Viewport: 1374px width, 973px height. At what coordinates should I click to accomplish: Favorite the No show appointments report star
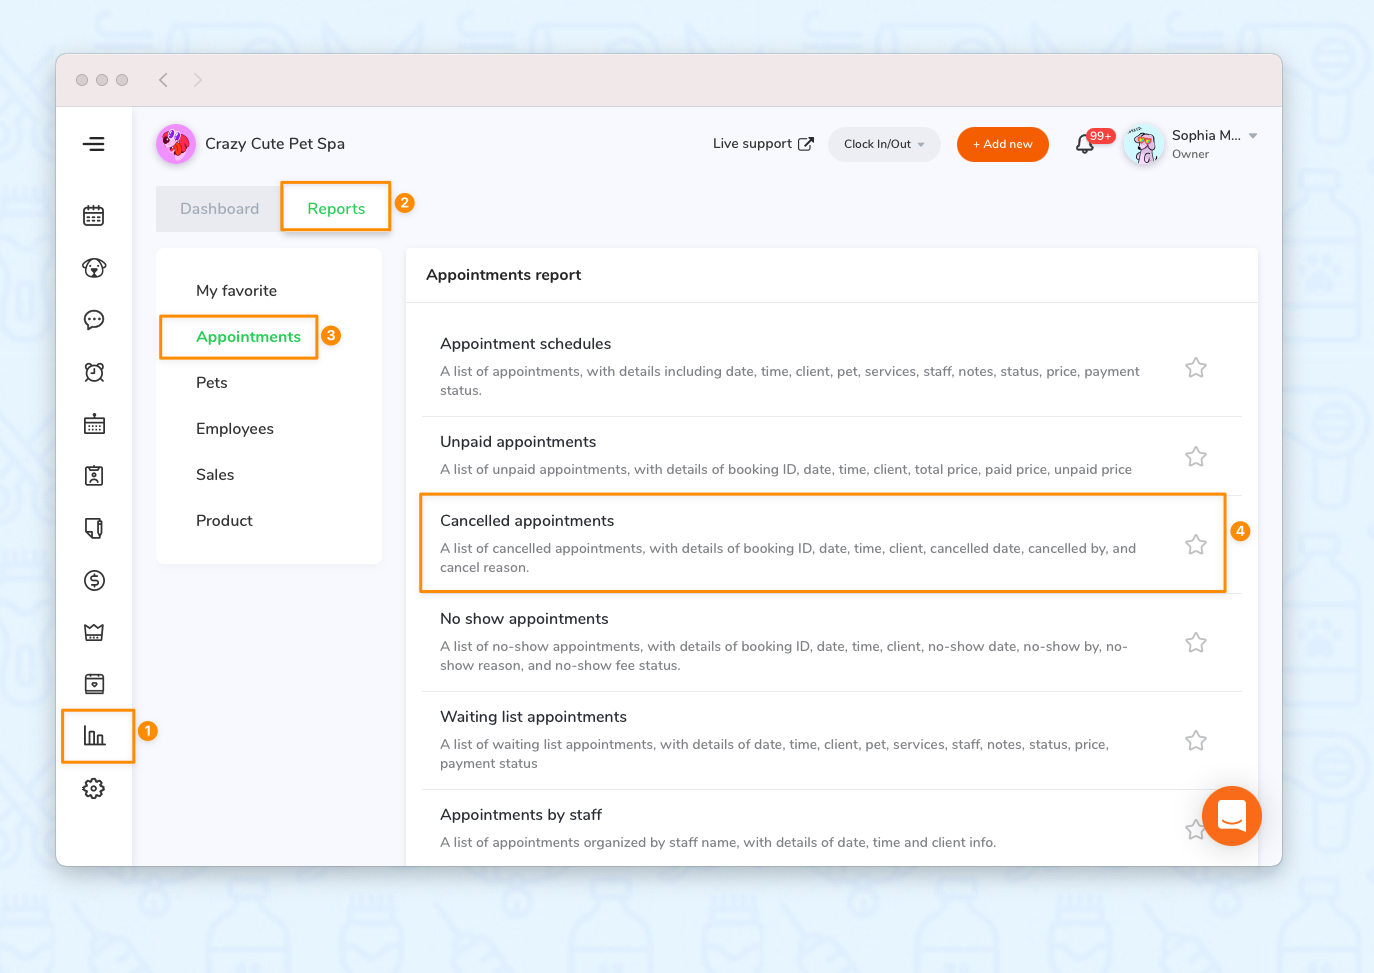pos(1196,642)
